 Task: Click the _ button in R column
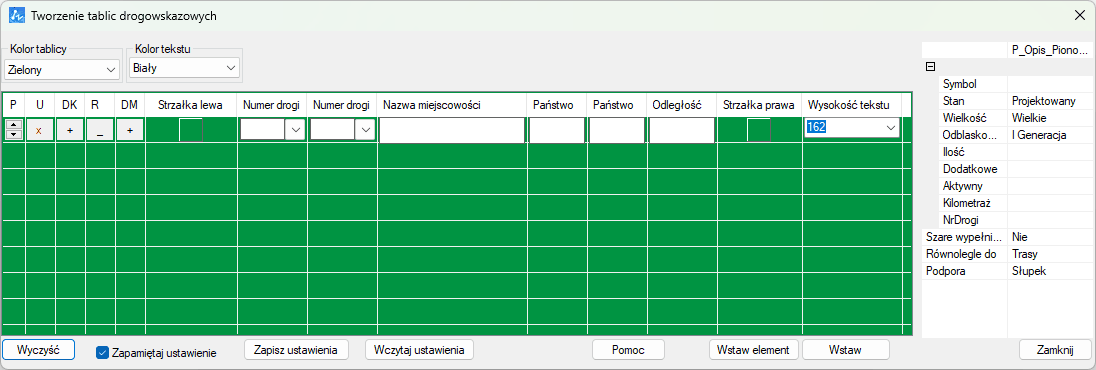100,131
